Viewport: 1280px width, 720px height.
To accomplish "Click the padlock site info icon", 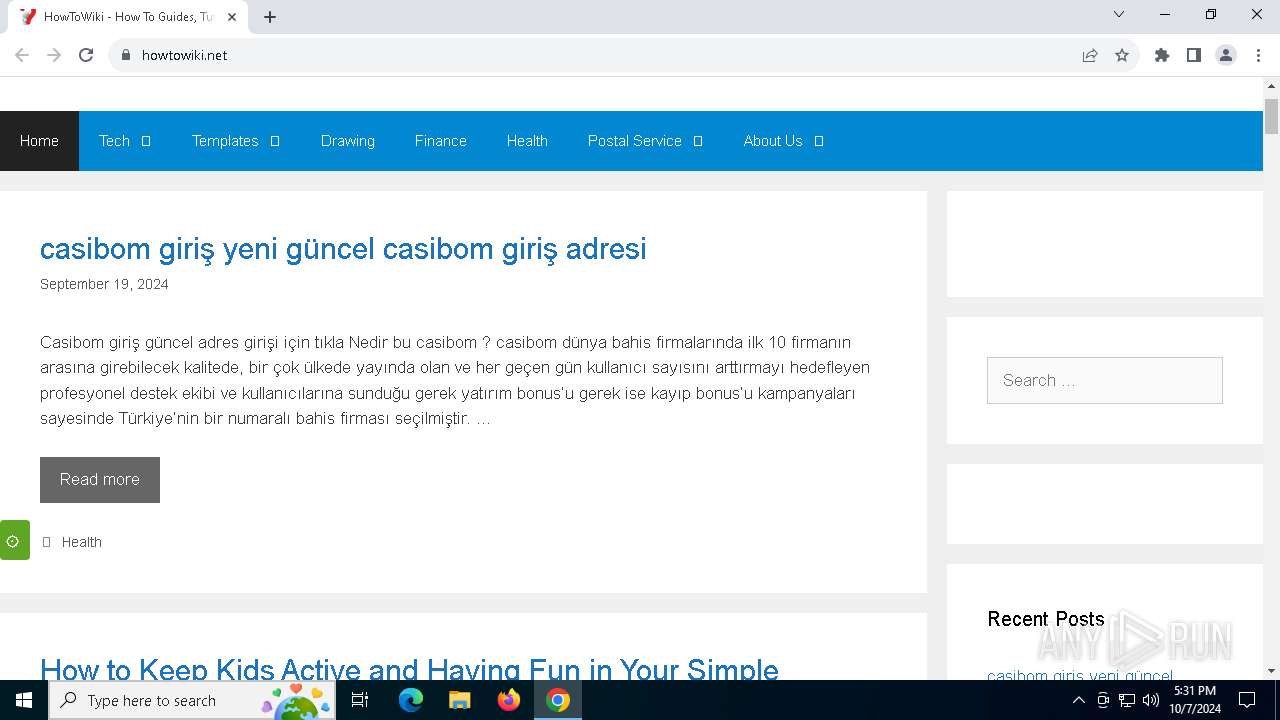I will 126,55.
